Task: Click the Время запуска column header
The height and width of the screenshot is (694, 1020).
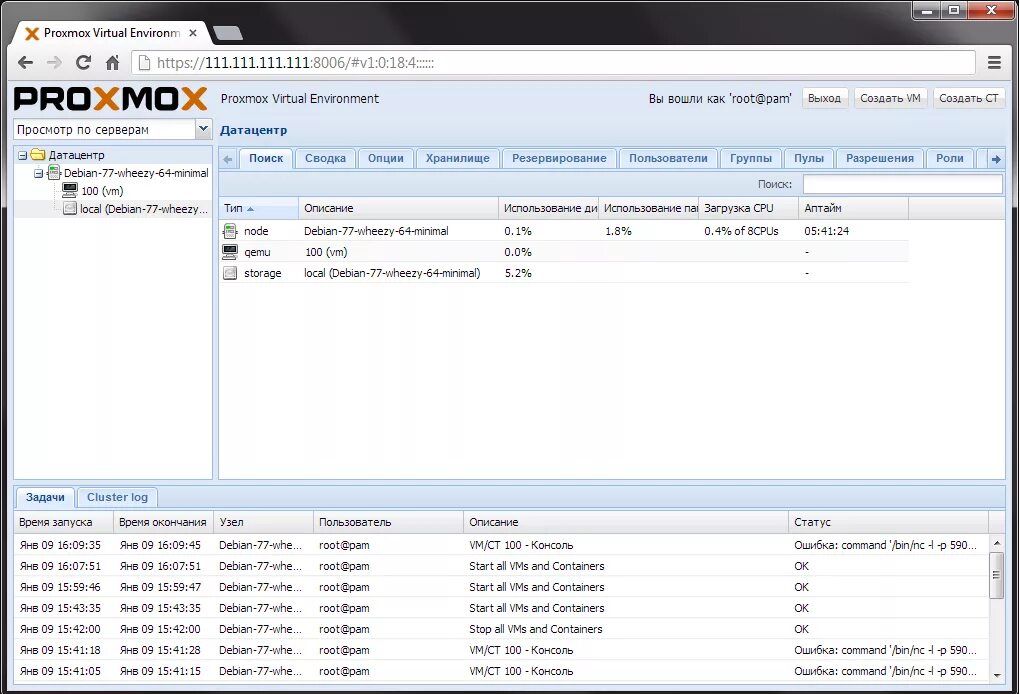Action: pos(64,522)
